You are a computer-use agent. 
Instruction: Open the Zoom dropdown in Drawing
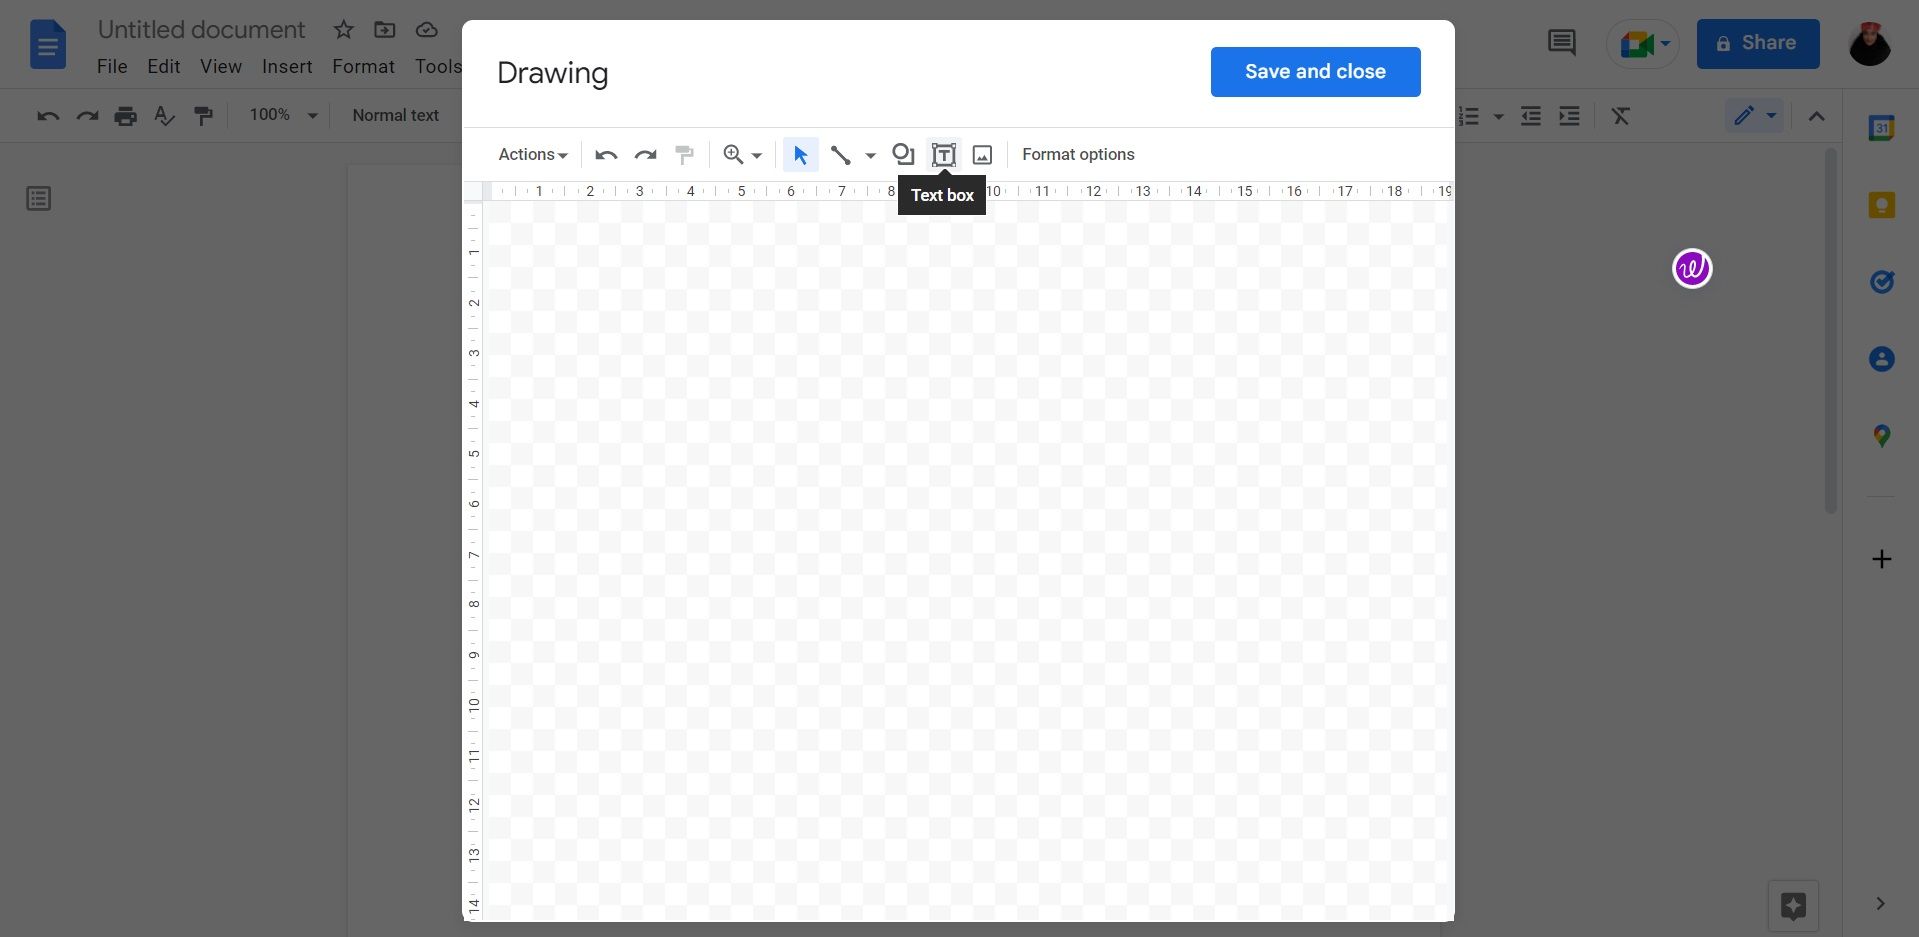(743, 155)
